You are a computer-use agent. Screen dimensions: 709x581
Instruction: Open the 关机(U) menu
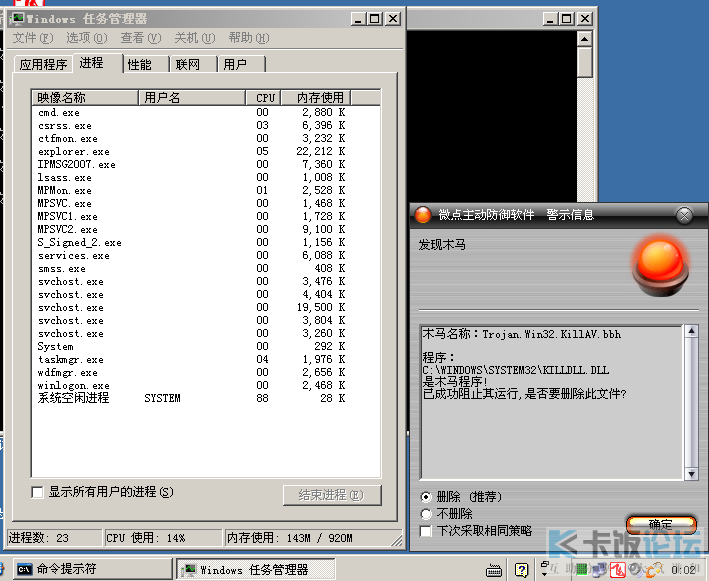(x=195, y=38)
